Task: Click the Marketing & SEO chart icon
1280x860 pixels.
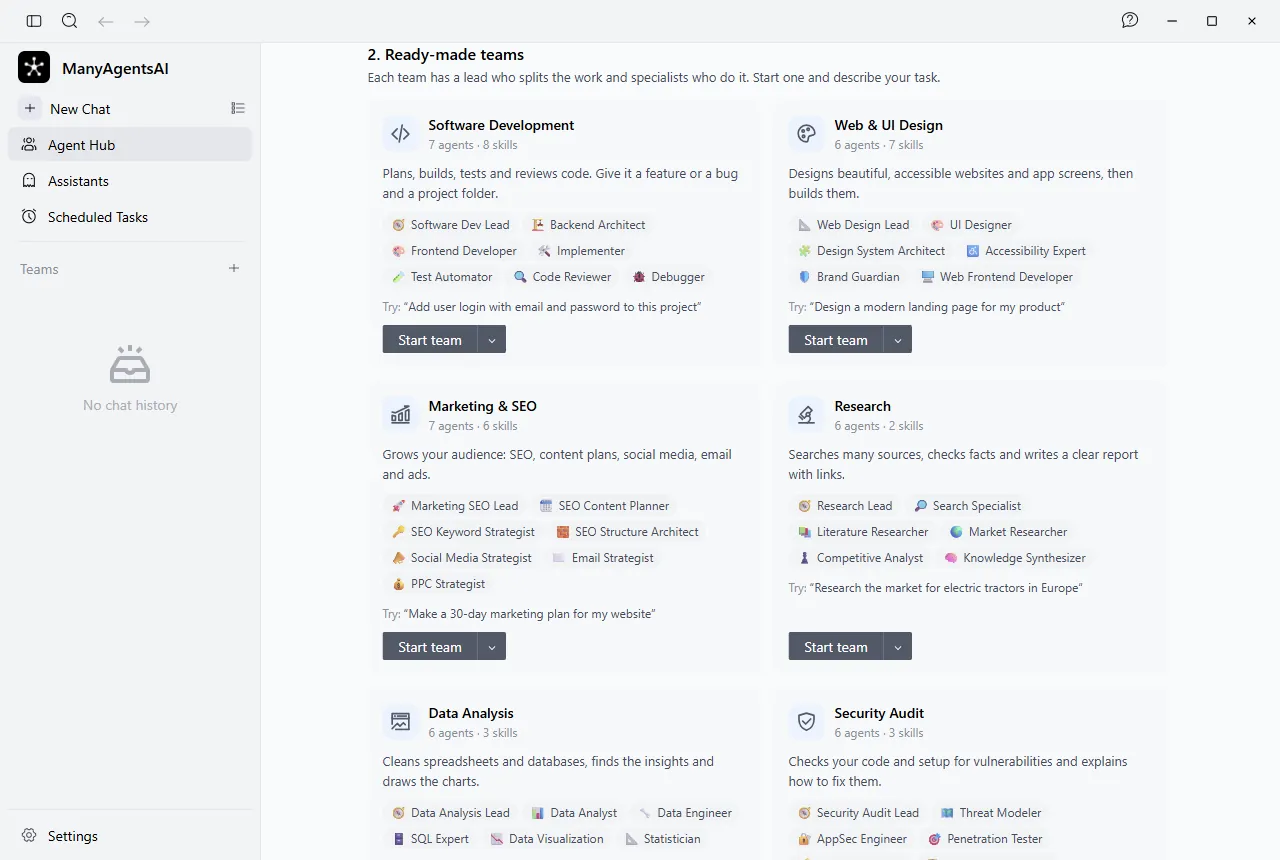Action: click(x=401, y=415)
